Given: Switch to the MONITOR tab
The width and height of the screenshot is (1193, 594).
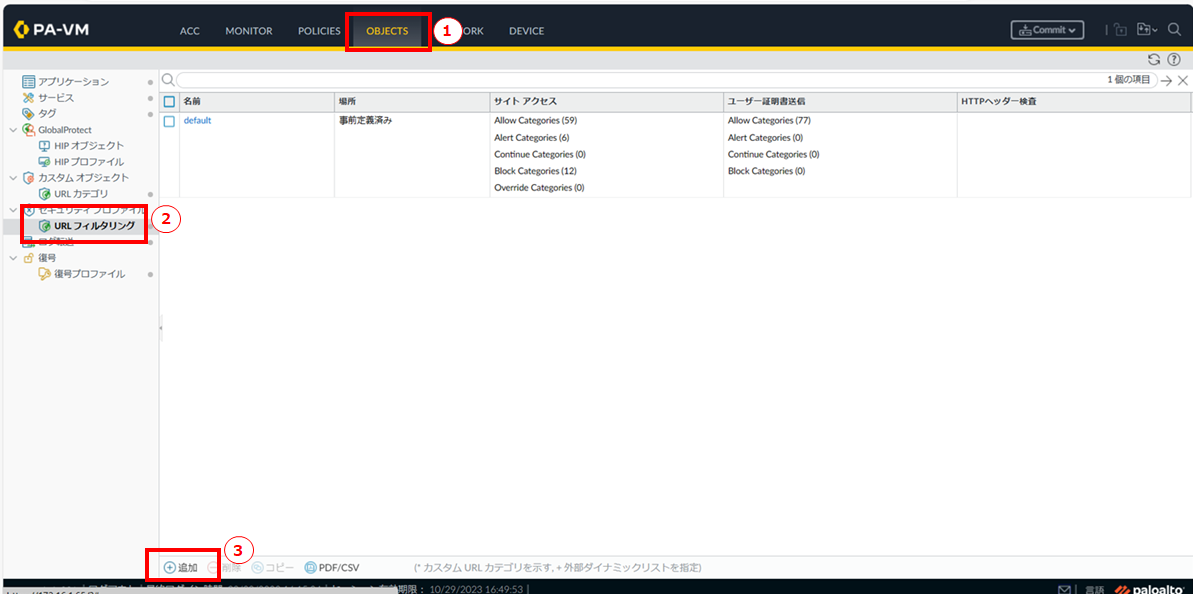Looking at the screenshot, I should pyautogui.click(x=249, y=31).
